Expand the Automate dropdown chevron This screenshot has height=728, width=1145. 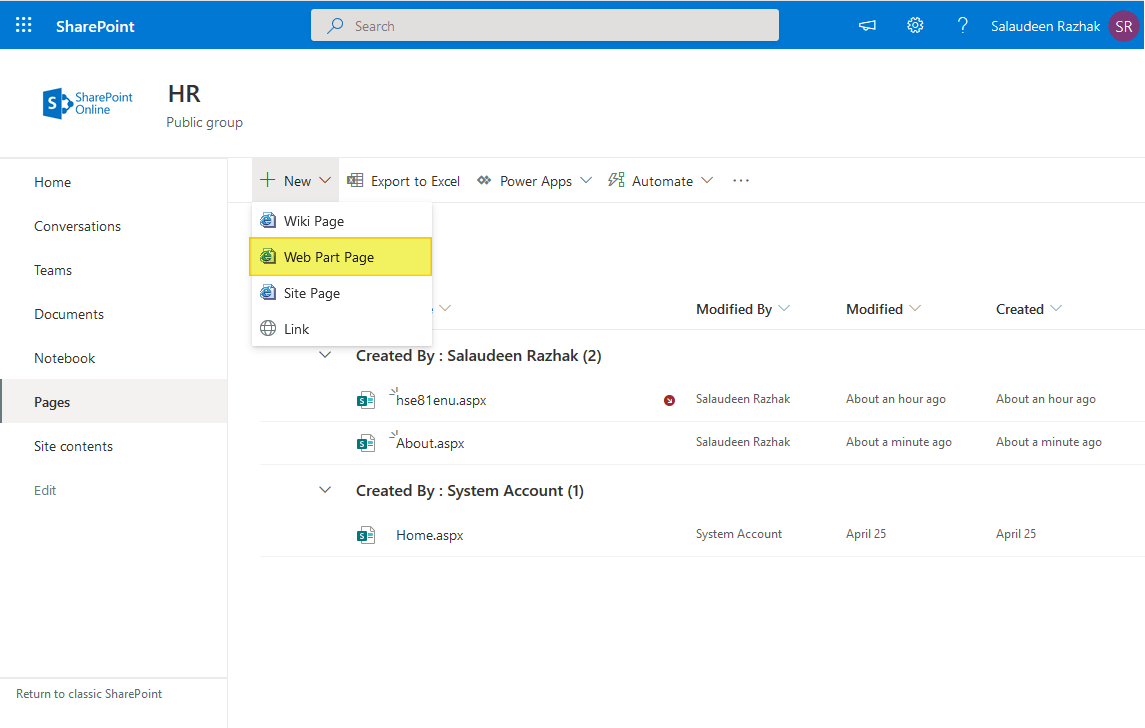(709, 181)
